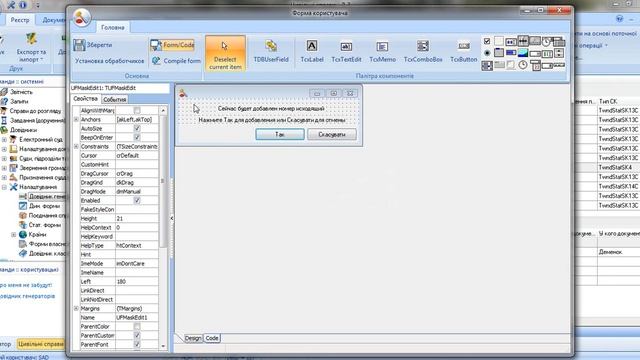Screen dimensions: 640x360
Task: Collapse the Налаштування tree node
Action: pyautogui.click(x=4, y=187)
